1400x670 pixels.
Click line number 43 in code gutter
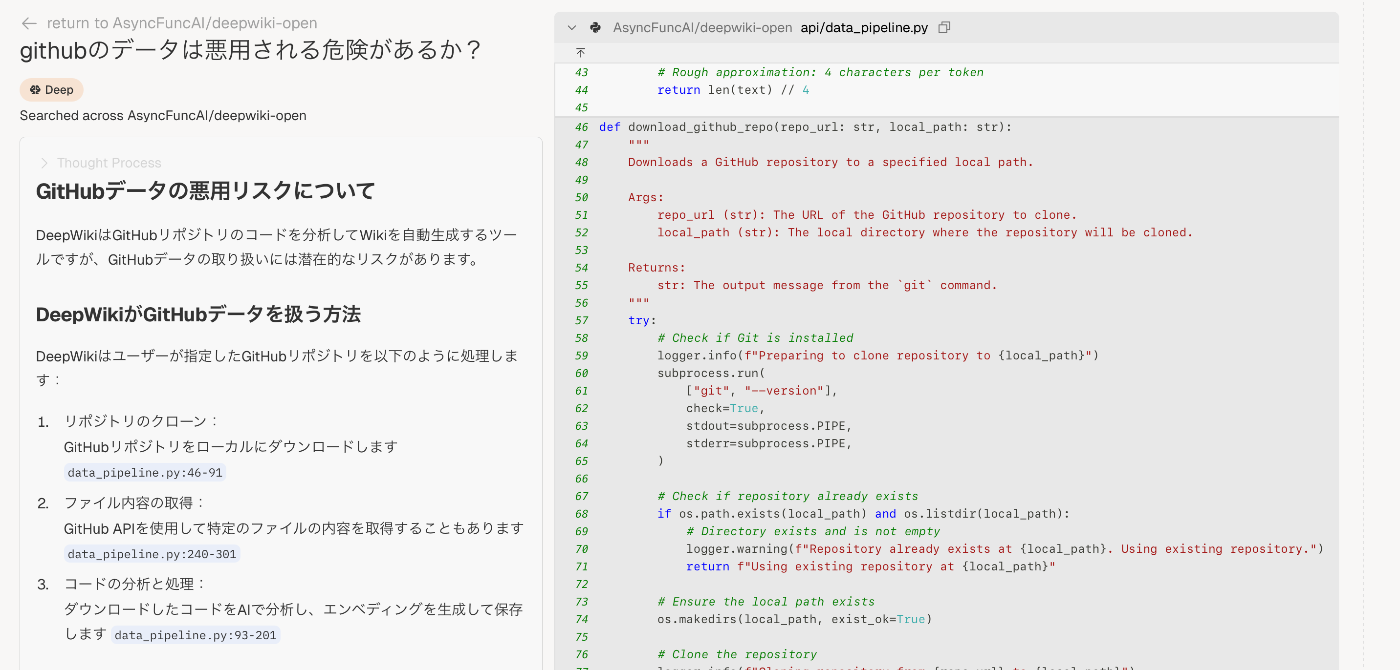(x=582, y=72)
